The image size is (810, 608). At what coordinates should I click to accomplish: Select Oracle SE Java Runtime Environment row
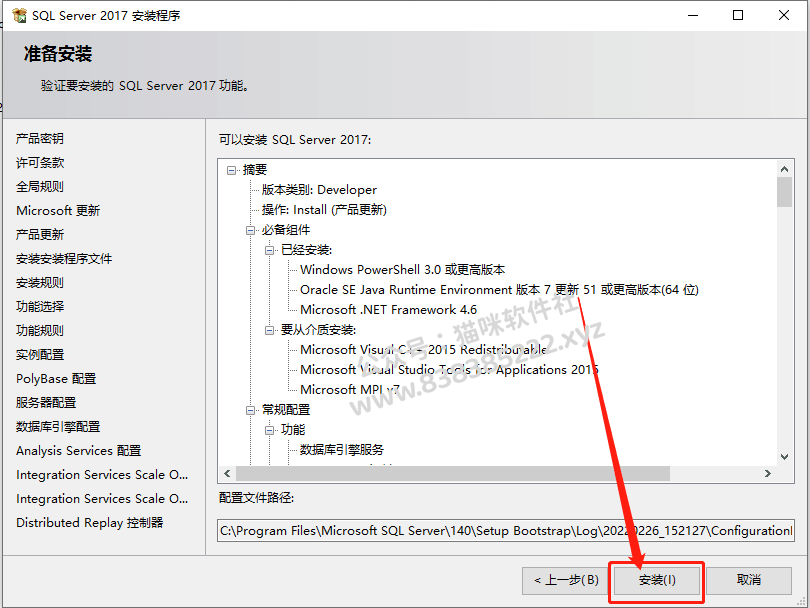499,290
